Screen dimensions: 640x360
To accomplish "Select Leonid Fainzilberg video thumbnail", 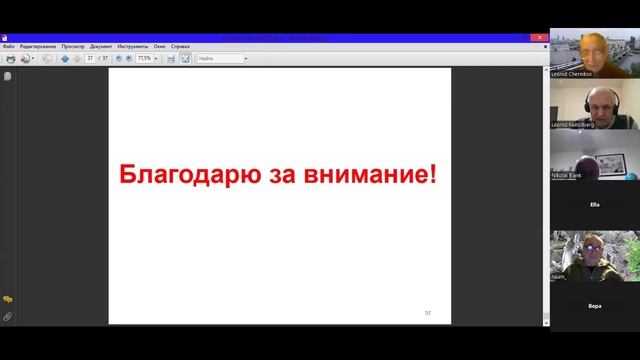I will [x=595, y=104].
